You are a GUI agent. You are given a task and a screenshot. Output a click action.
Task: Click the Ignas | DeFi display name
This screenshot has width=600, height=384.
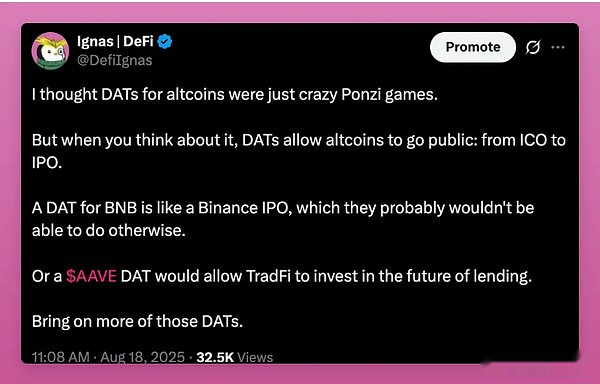tap(115, 41)
